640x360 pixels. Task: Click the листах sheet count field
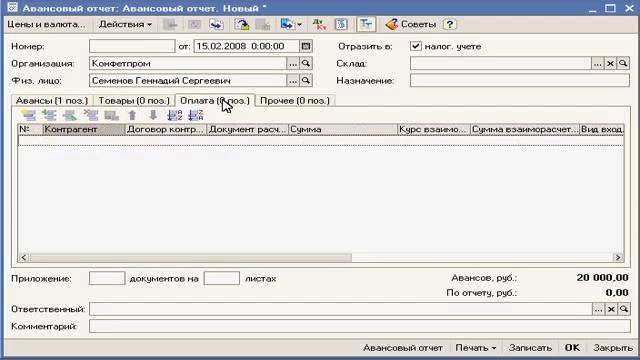click(222, 278)
